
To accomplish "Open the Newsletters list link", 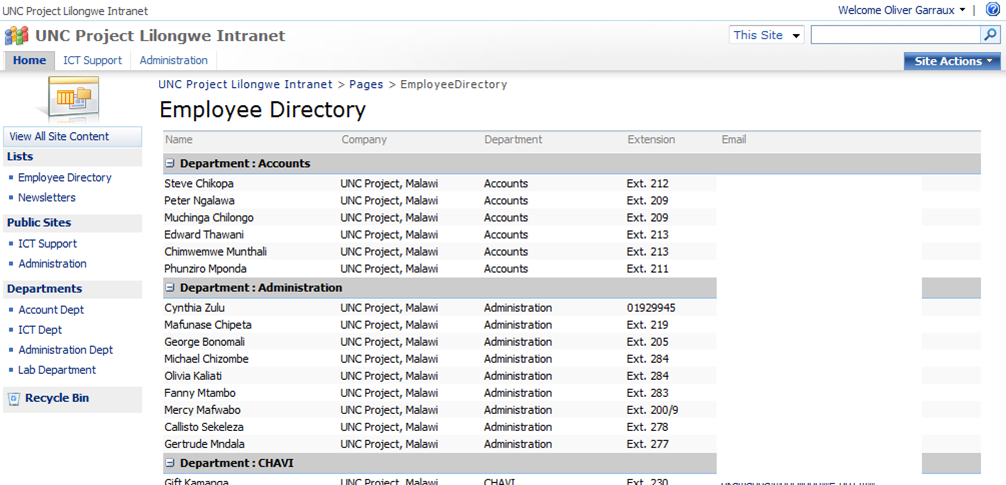I will point(47,198).
